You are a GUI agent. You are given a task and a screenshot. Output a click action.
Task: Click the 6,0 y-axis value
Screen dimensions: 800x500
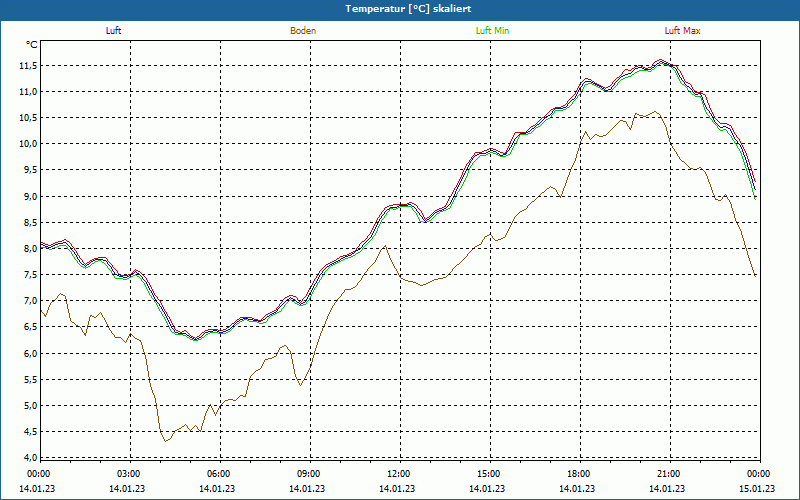(30, 353)
